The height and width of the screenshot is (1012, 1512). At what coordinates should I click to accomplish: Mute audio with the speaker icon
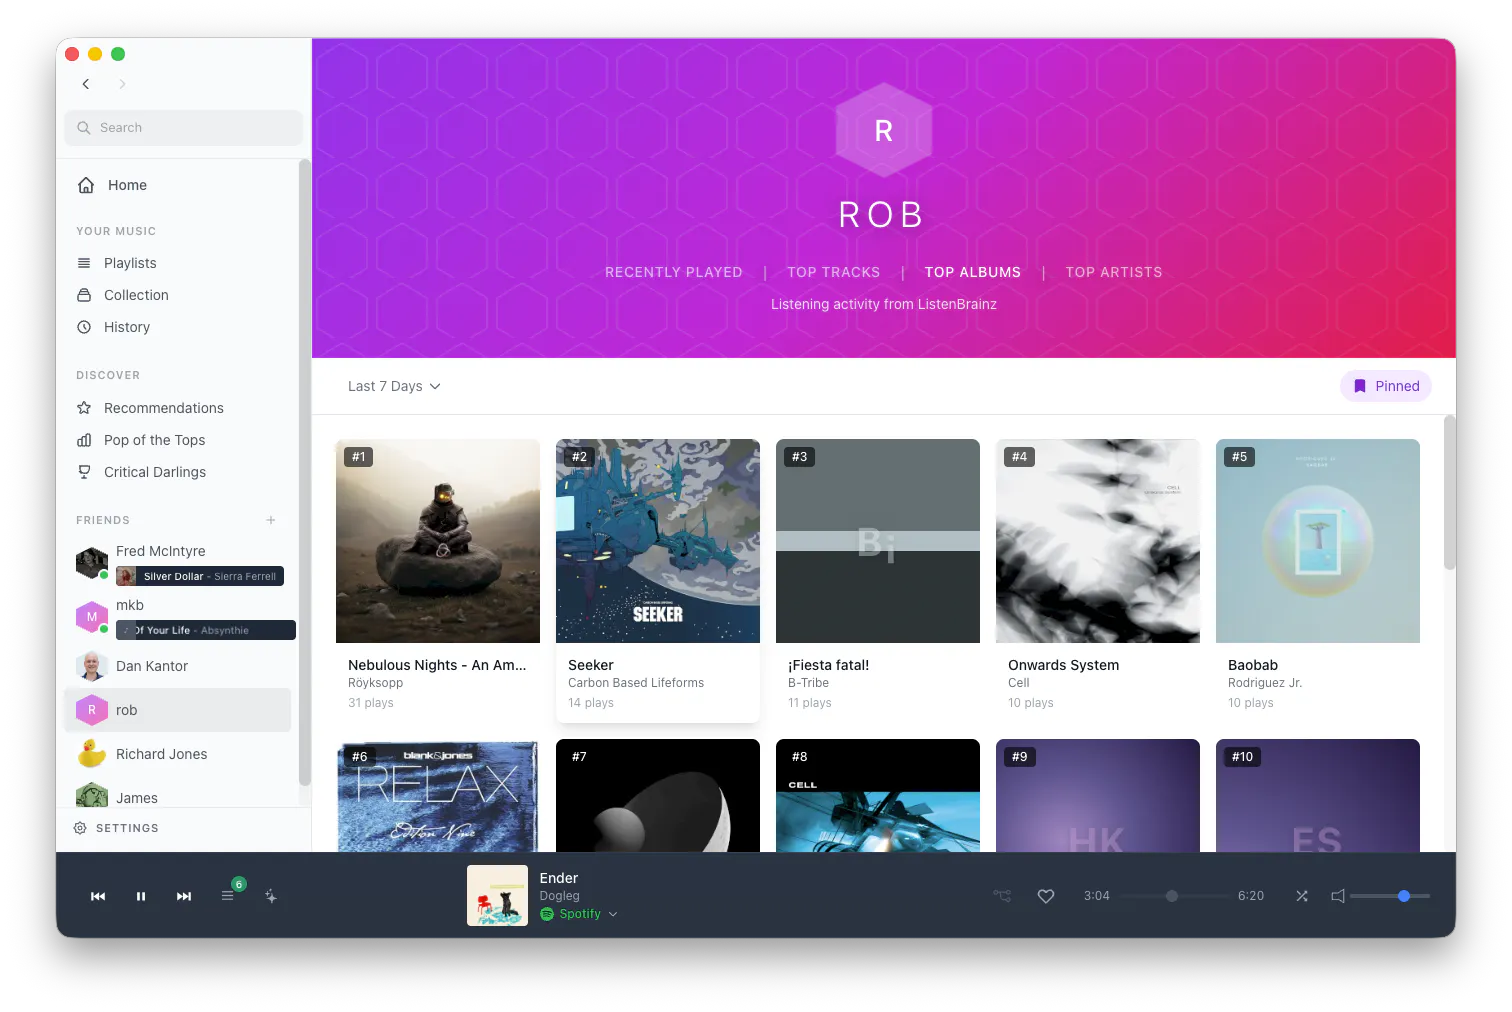1338,896
